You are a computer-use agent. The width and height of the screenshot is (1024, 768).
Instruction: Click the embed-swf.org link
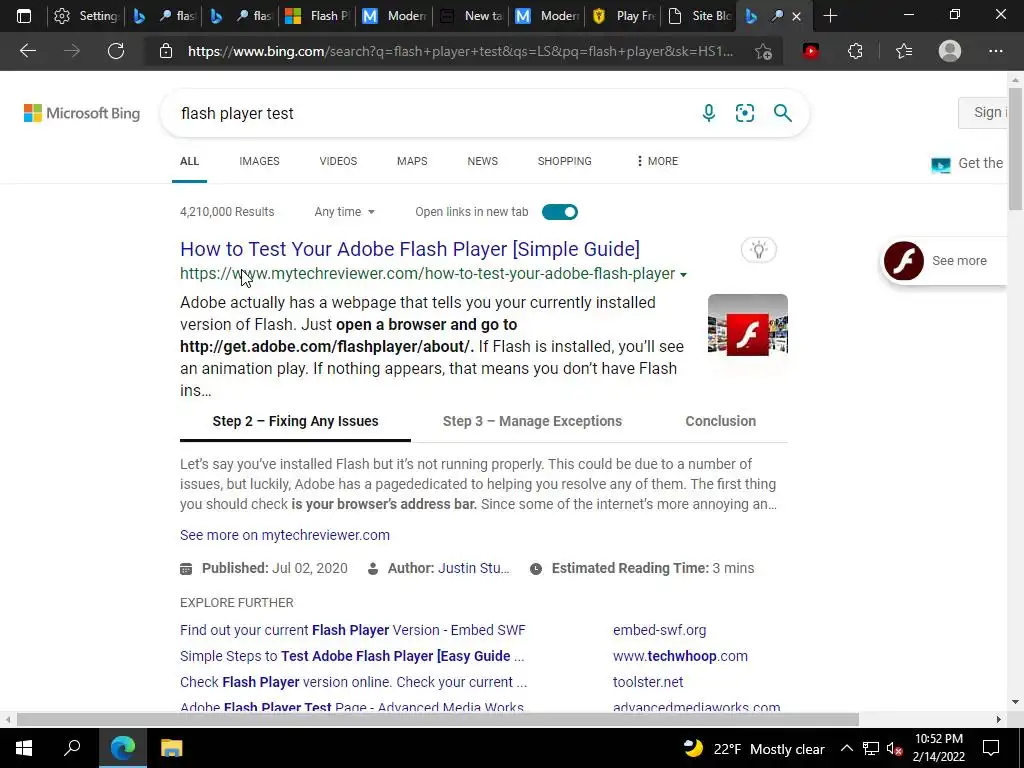tap(660, 630)
